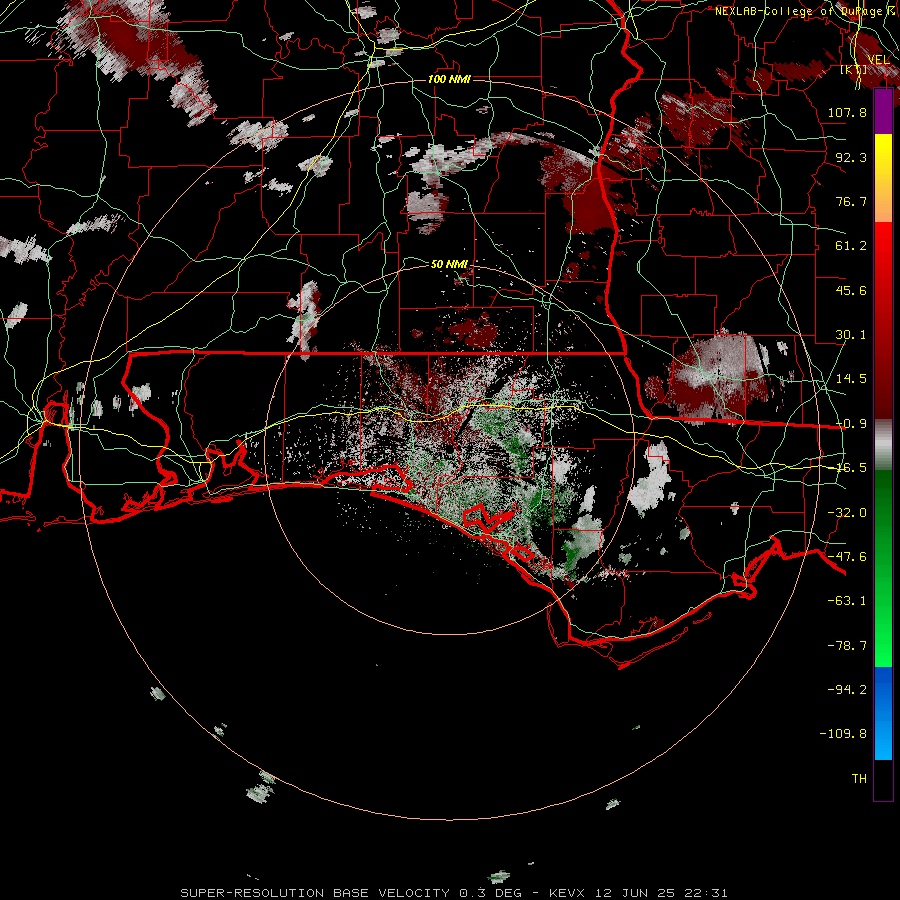Click the -78.7 value on velocity scale

click(x=847, y=646)
